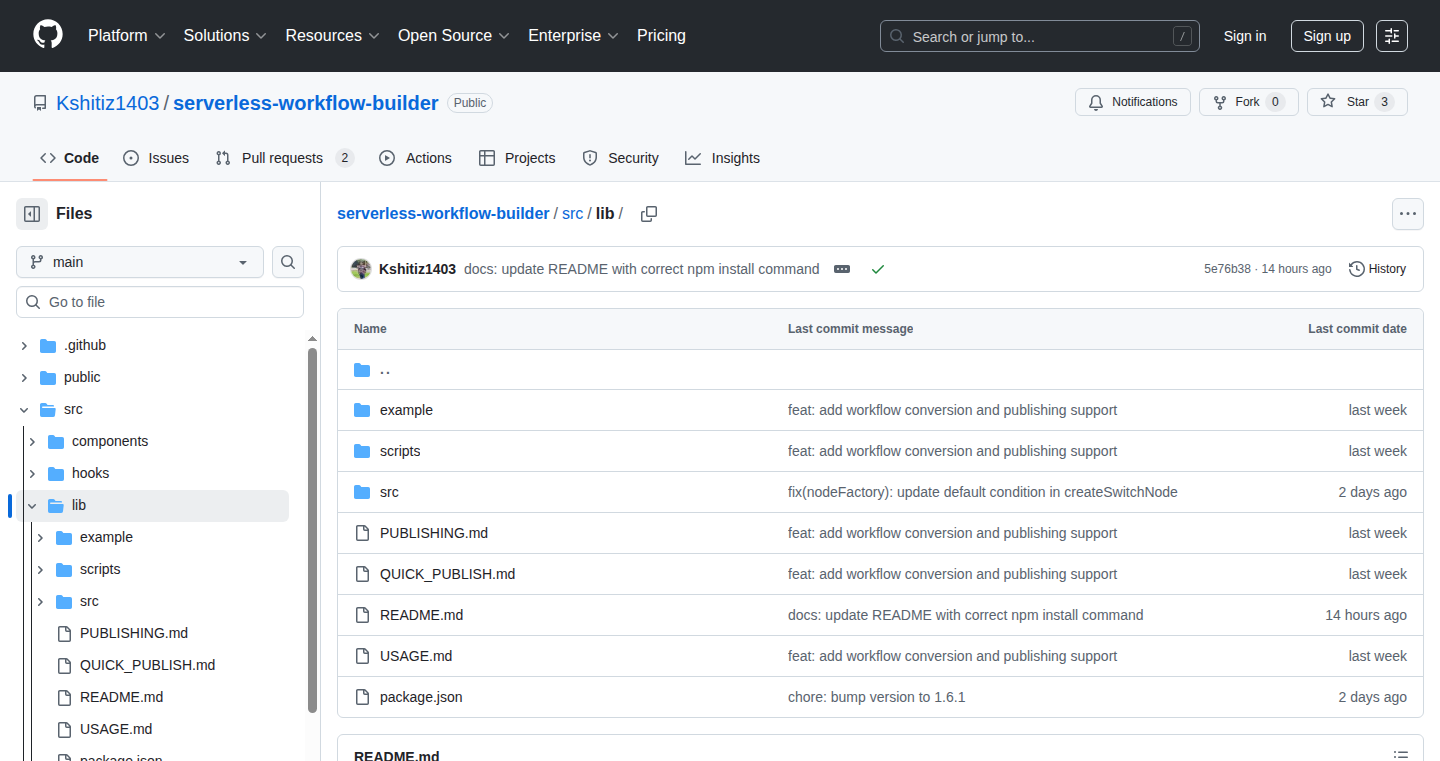1440x761 pixels.
Task: Click the components folder icon in tree
Action: point(56,441)
